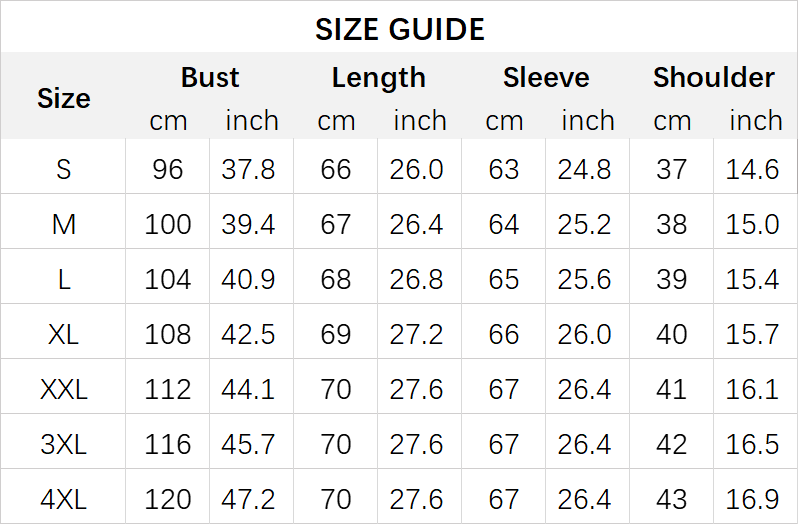Pick the 3XL size row label
This screenshot has height=524, width=798.
click(63, 444)
